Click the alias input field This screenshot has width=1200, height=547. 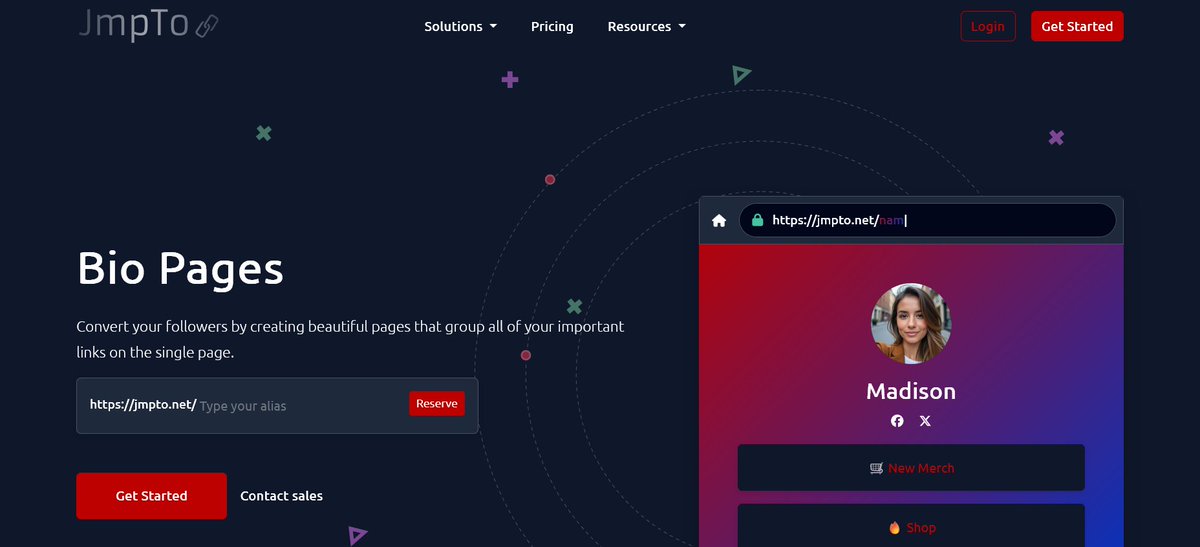tap(300, 406)
